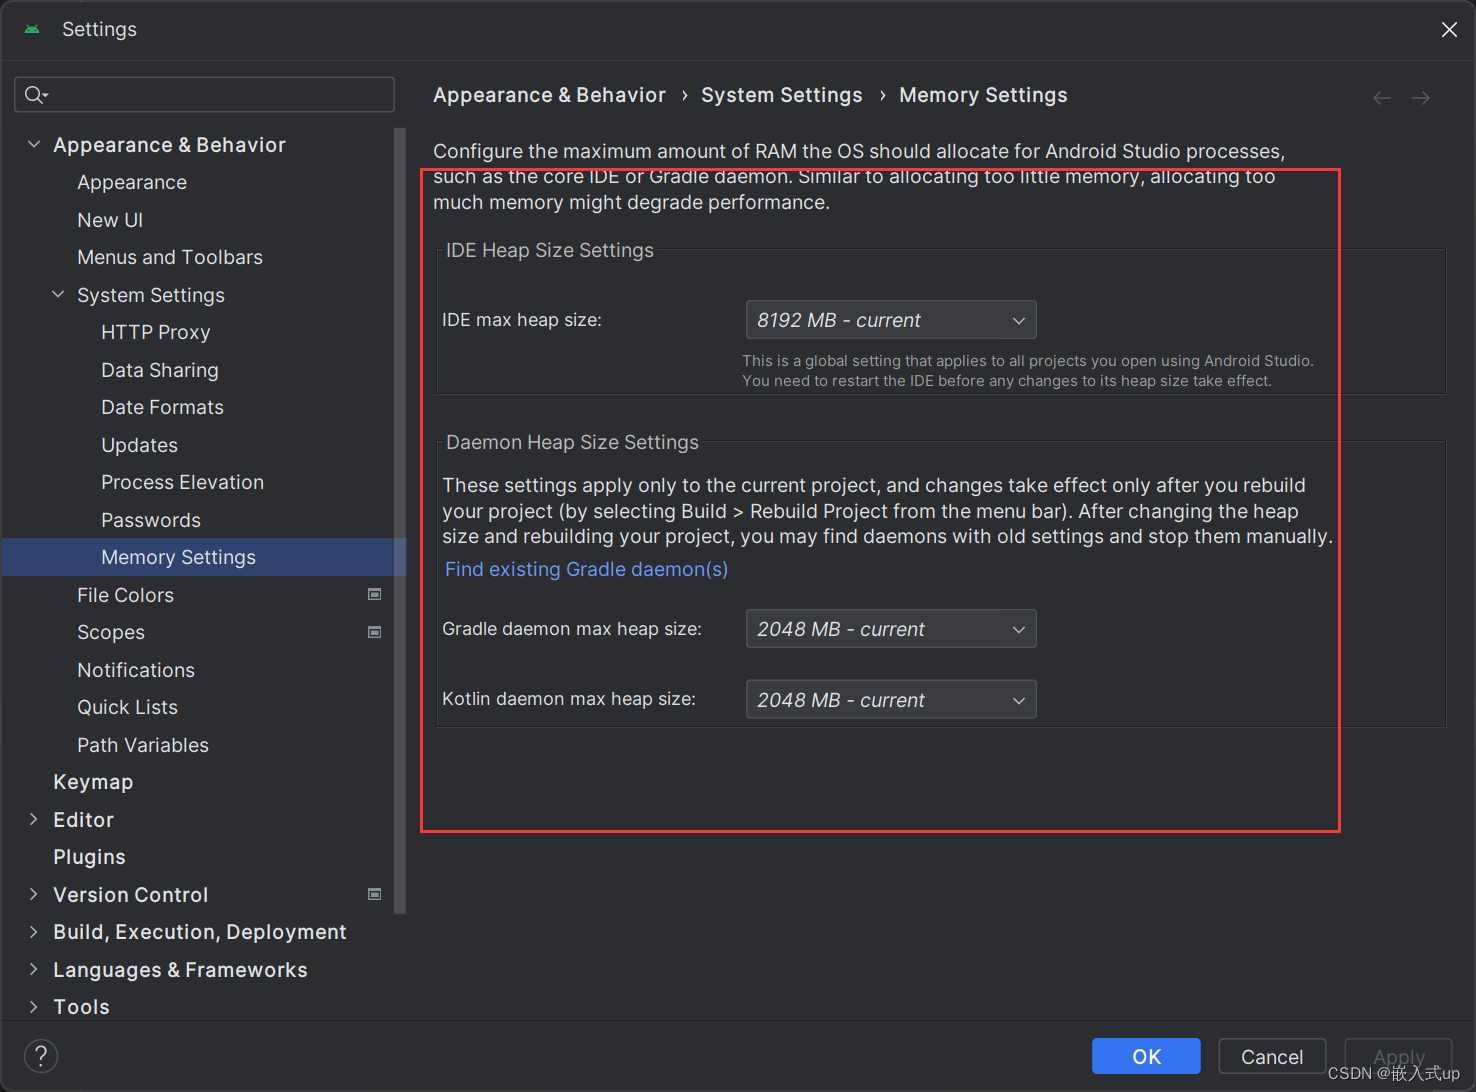1476x1092 pixels.
Task: Click project-level icon beside File Colors
Action: tap(375, 595)
